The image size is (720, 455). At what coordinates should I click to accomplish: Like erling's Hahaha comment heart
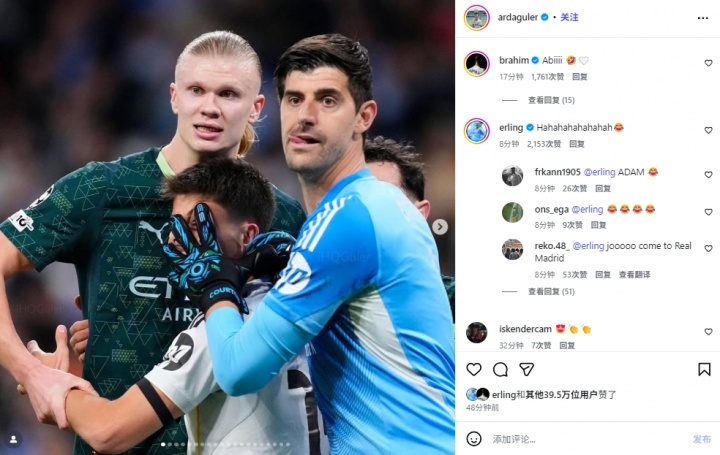tap(708, 130)
